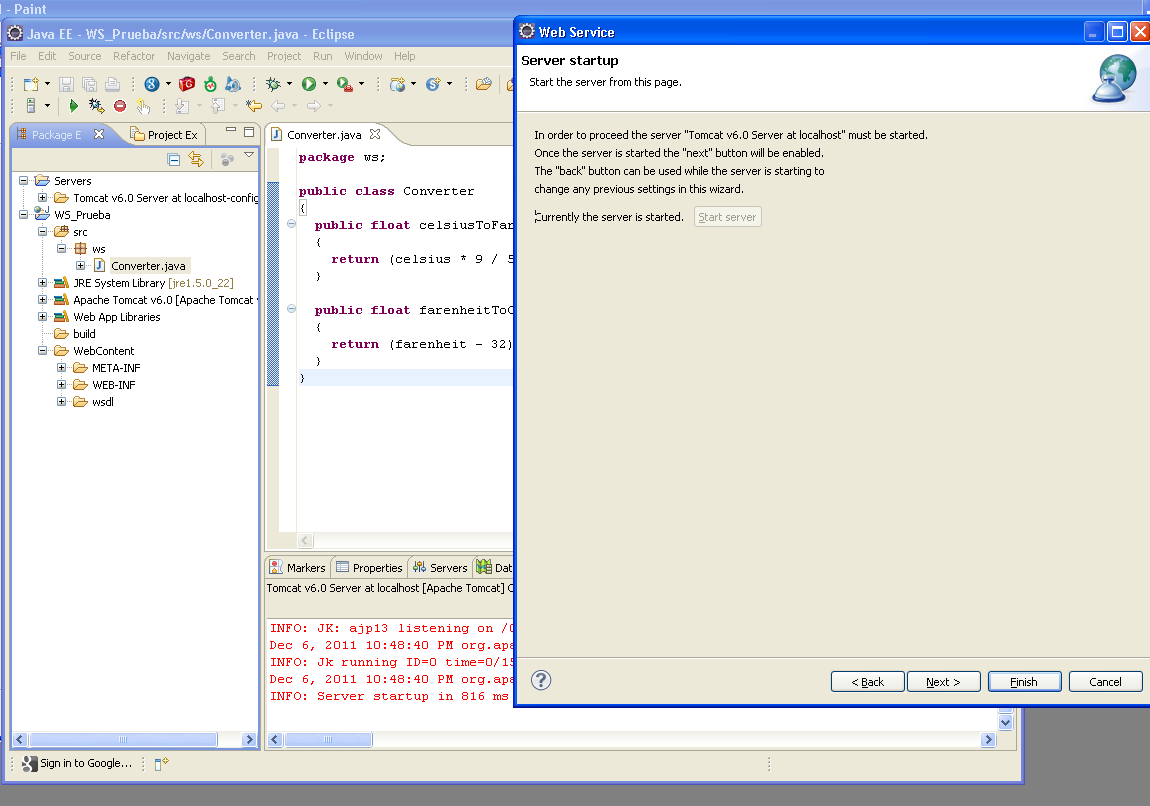Click the Next button in the wizard
The width and height of the screenshot is (1150, 806).
(944, 682)
